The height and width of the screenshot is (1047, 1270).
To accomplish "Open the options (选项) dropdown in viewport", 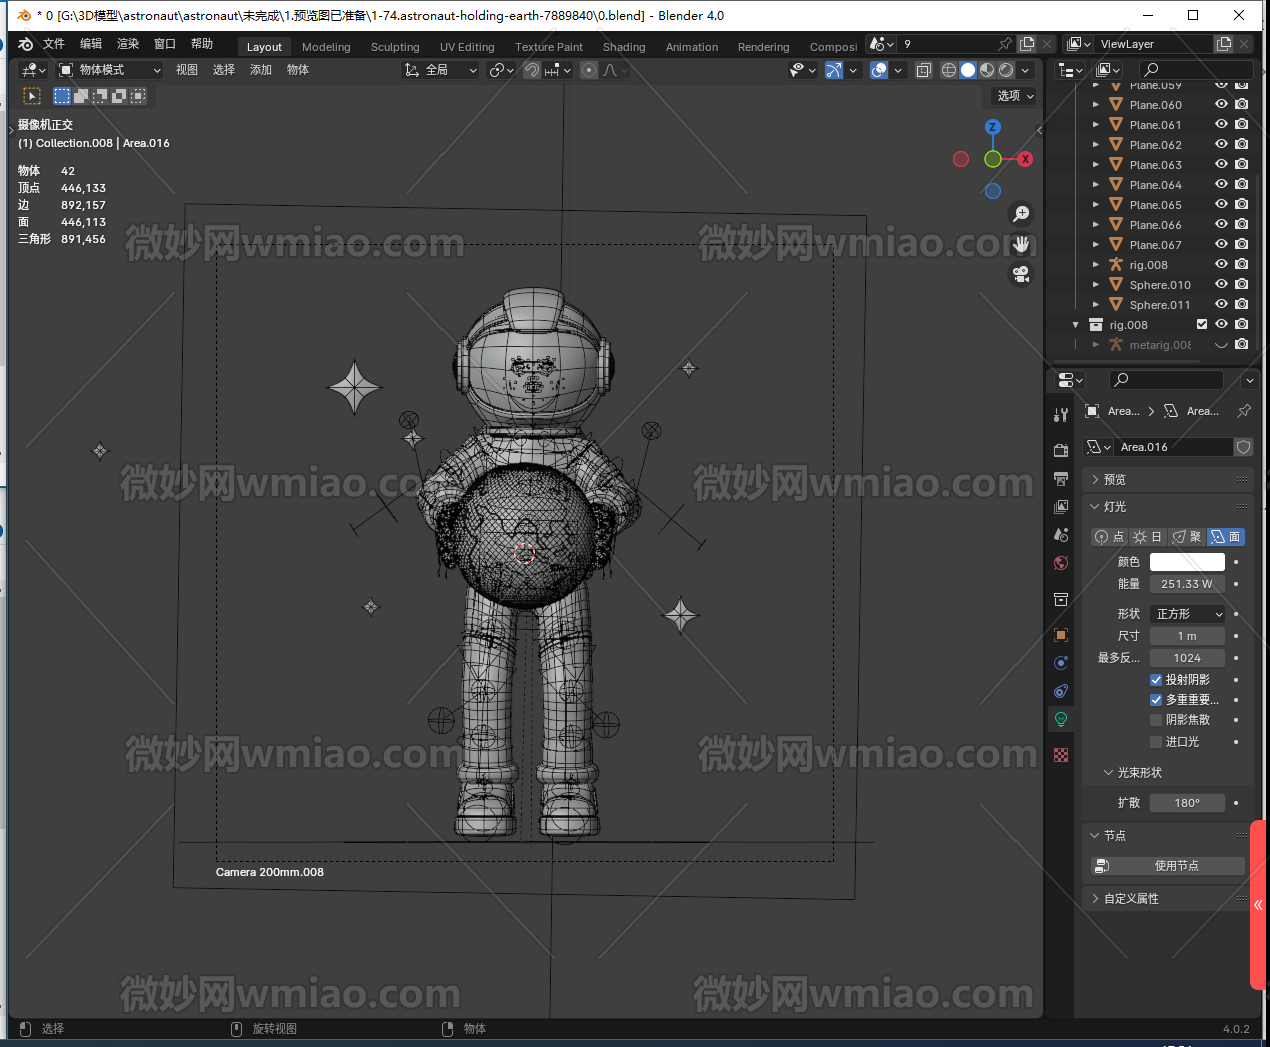I will (x=1015, y=96).
